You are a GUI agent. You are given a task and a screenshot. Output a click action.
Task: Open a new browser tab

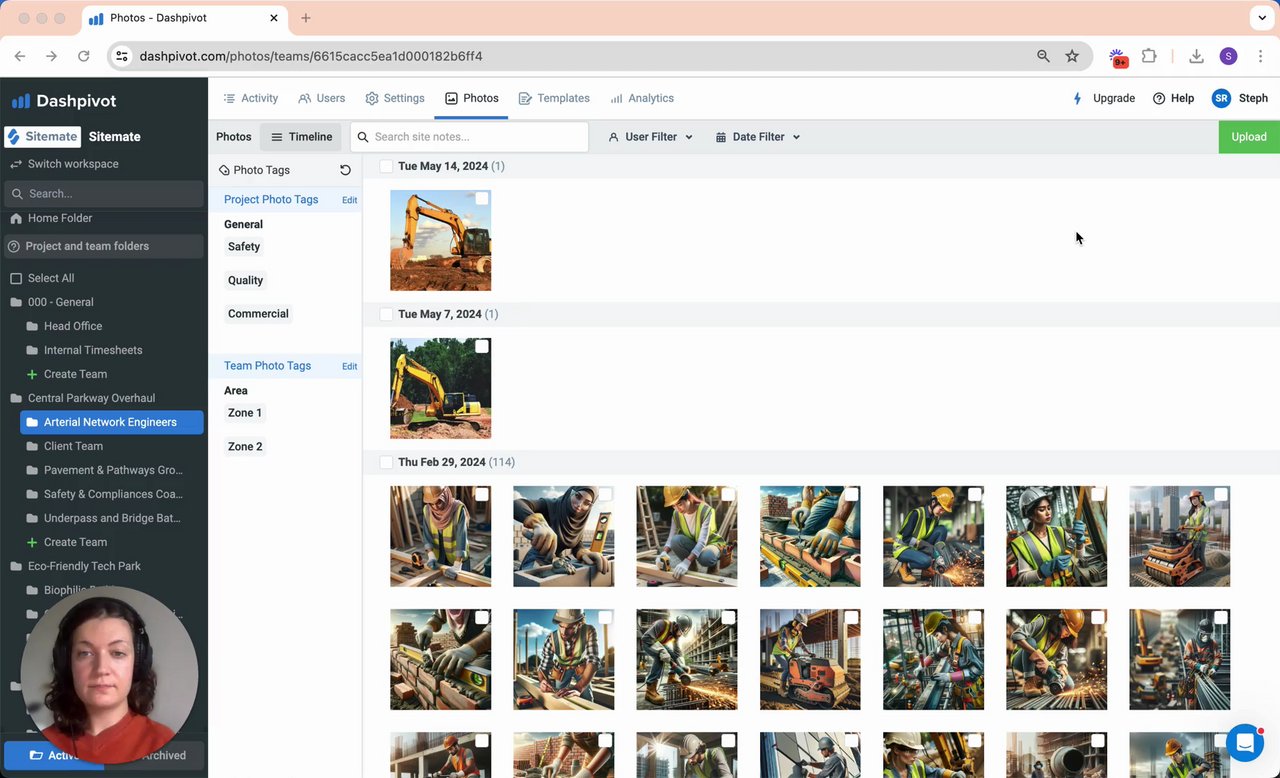(x=306, y=18)
